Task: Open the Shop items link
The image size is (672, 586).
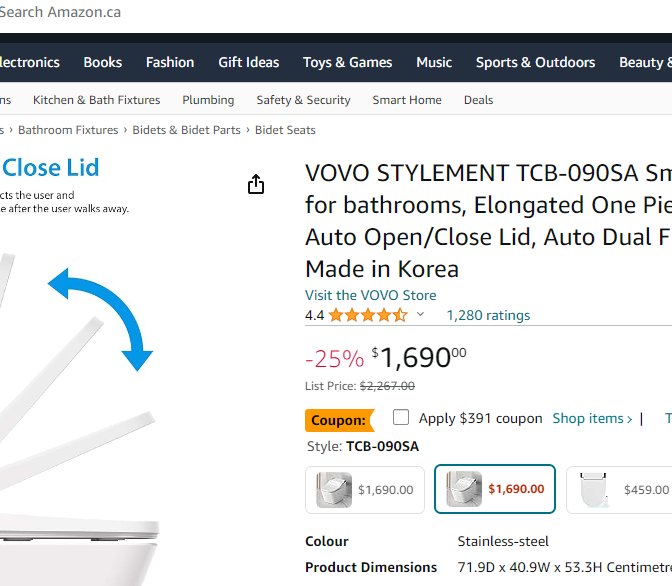Action: (592, 418)
